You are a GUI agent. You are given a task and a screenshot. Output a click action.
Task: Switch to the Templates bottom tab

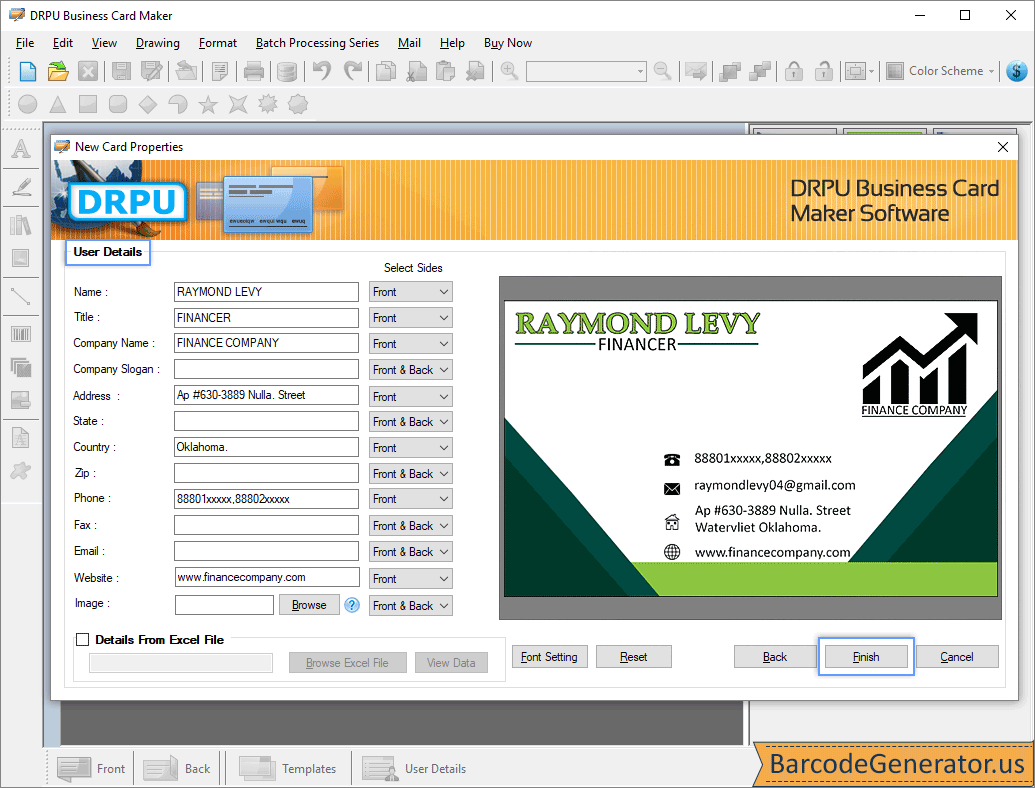(x=287, y=769)
